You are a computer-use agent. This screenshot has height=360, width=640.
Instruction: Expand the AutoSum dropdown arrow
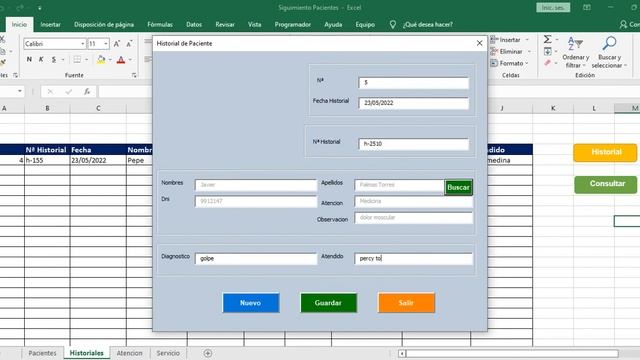(x=557, y=40)
